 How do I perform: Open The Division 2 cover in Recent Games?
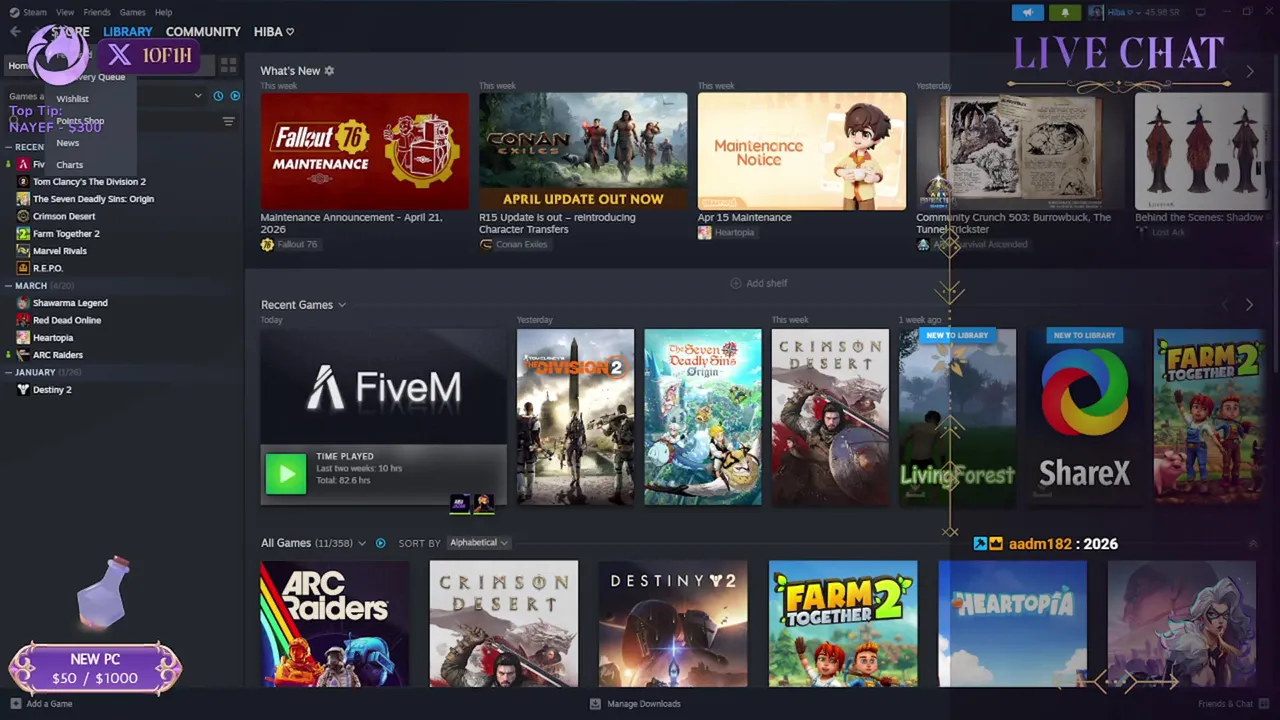pyautogui.click(x=575, y=417)
